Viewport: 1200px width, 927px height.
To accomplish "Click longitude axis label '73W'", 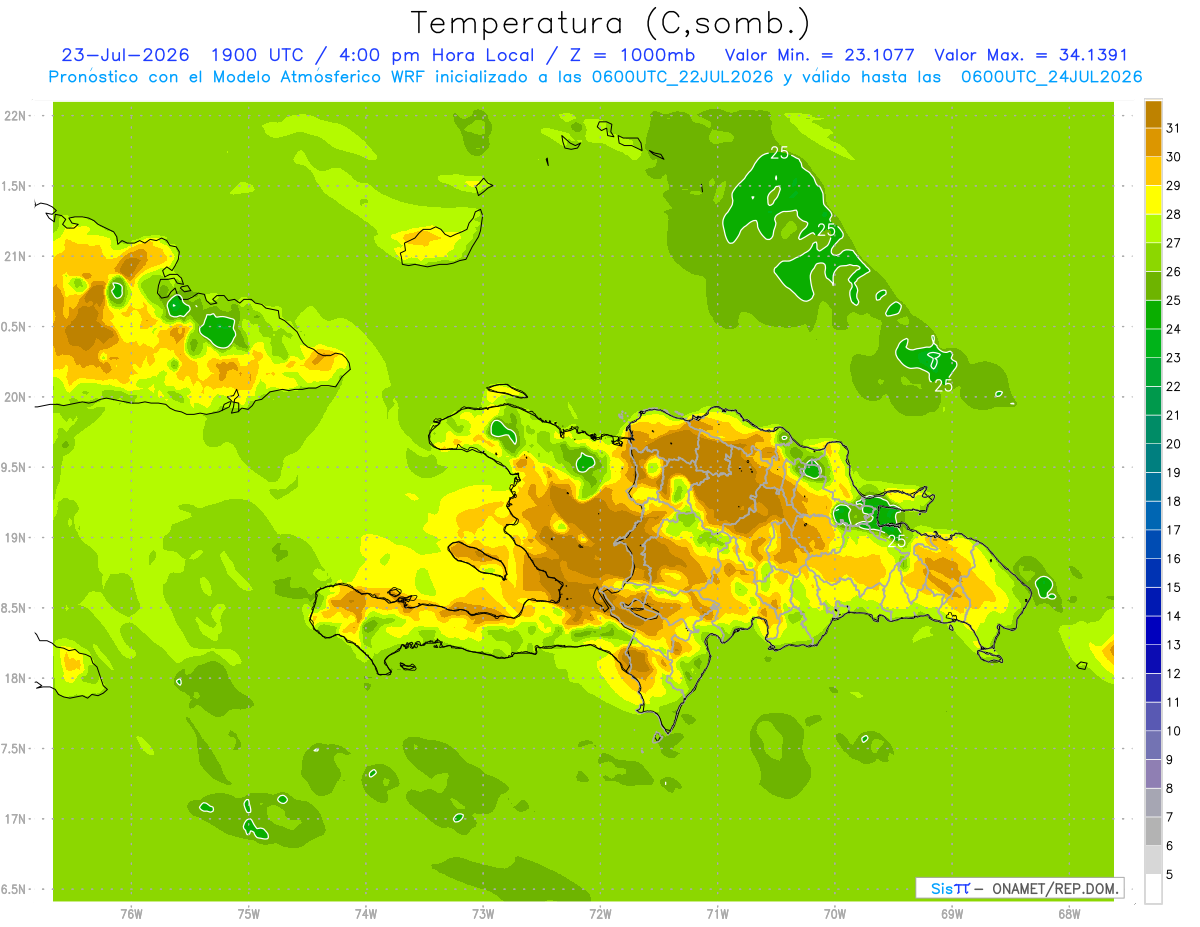I will 483,914.
